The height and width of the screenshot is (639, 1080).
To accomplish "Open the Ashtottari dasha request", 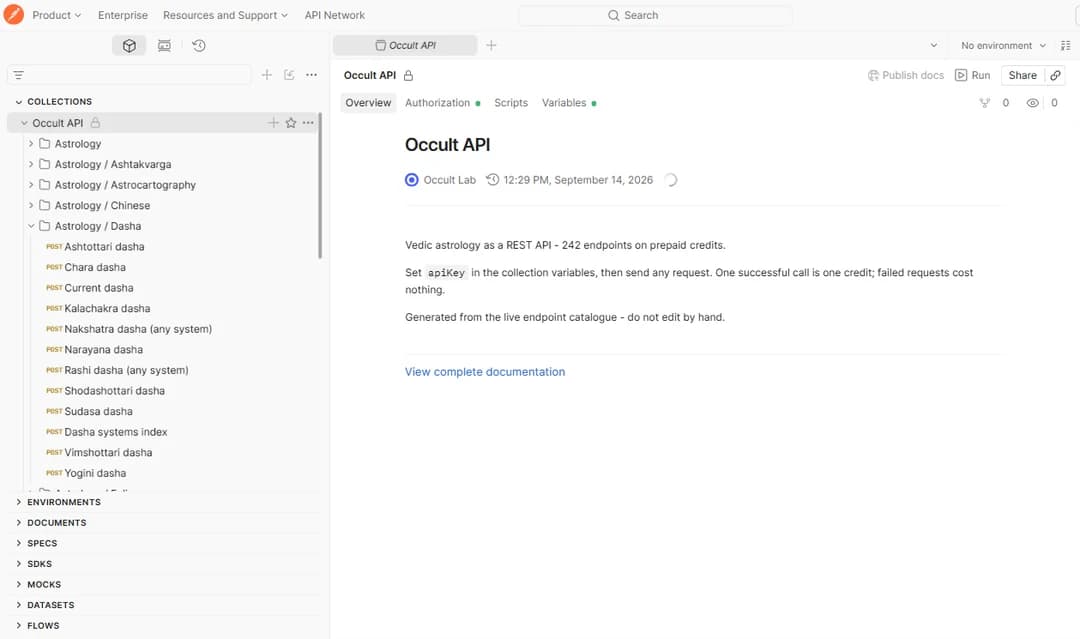I will (104, 247).
